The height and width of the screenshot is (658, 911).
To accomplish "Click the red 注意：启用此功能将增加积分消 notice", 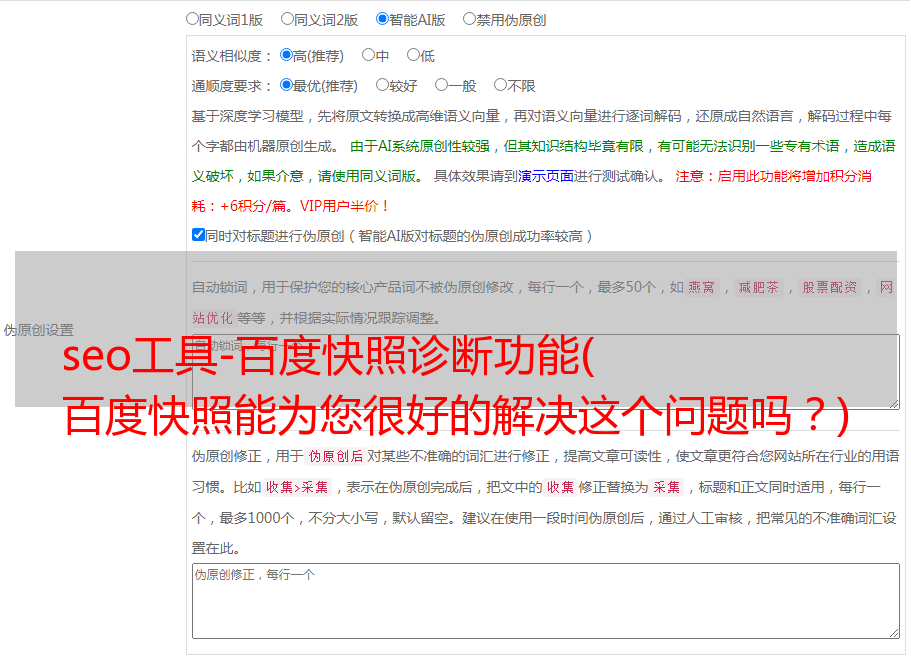I will 773,176.
